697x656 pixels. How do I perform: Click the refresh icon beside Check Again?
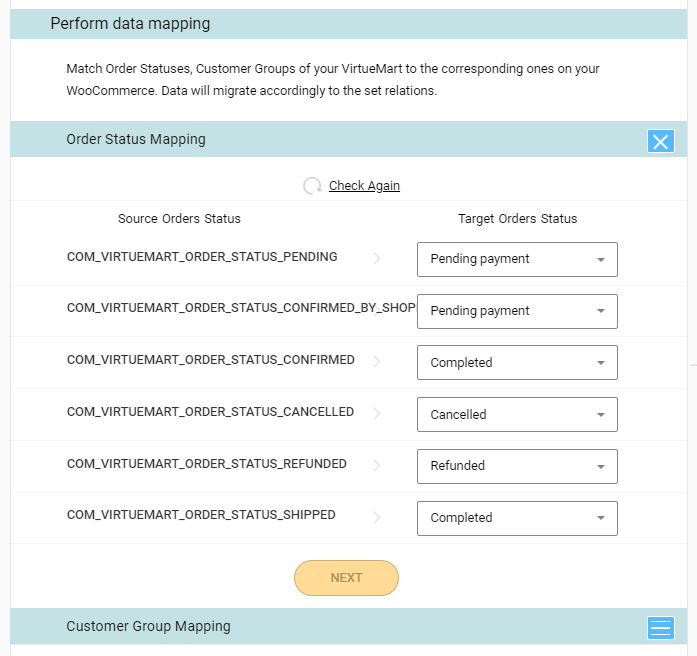312,186
